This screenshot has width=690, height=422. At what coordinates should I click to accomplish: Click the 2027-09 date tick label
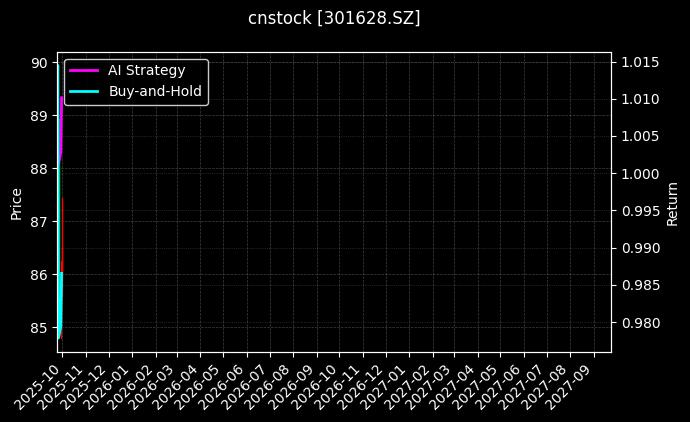pyautogui.click(x=576, y=380)
